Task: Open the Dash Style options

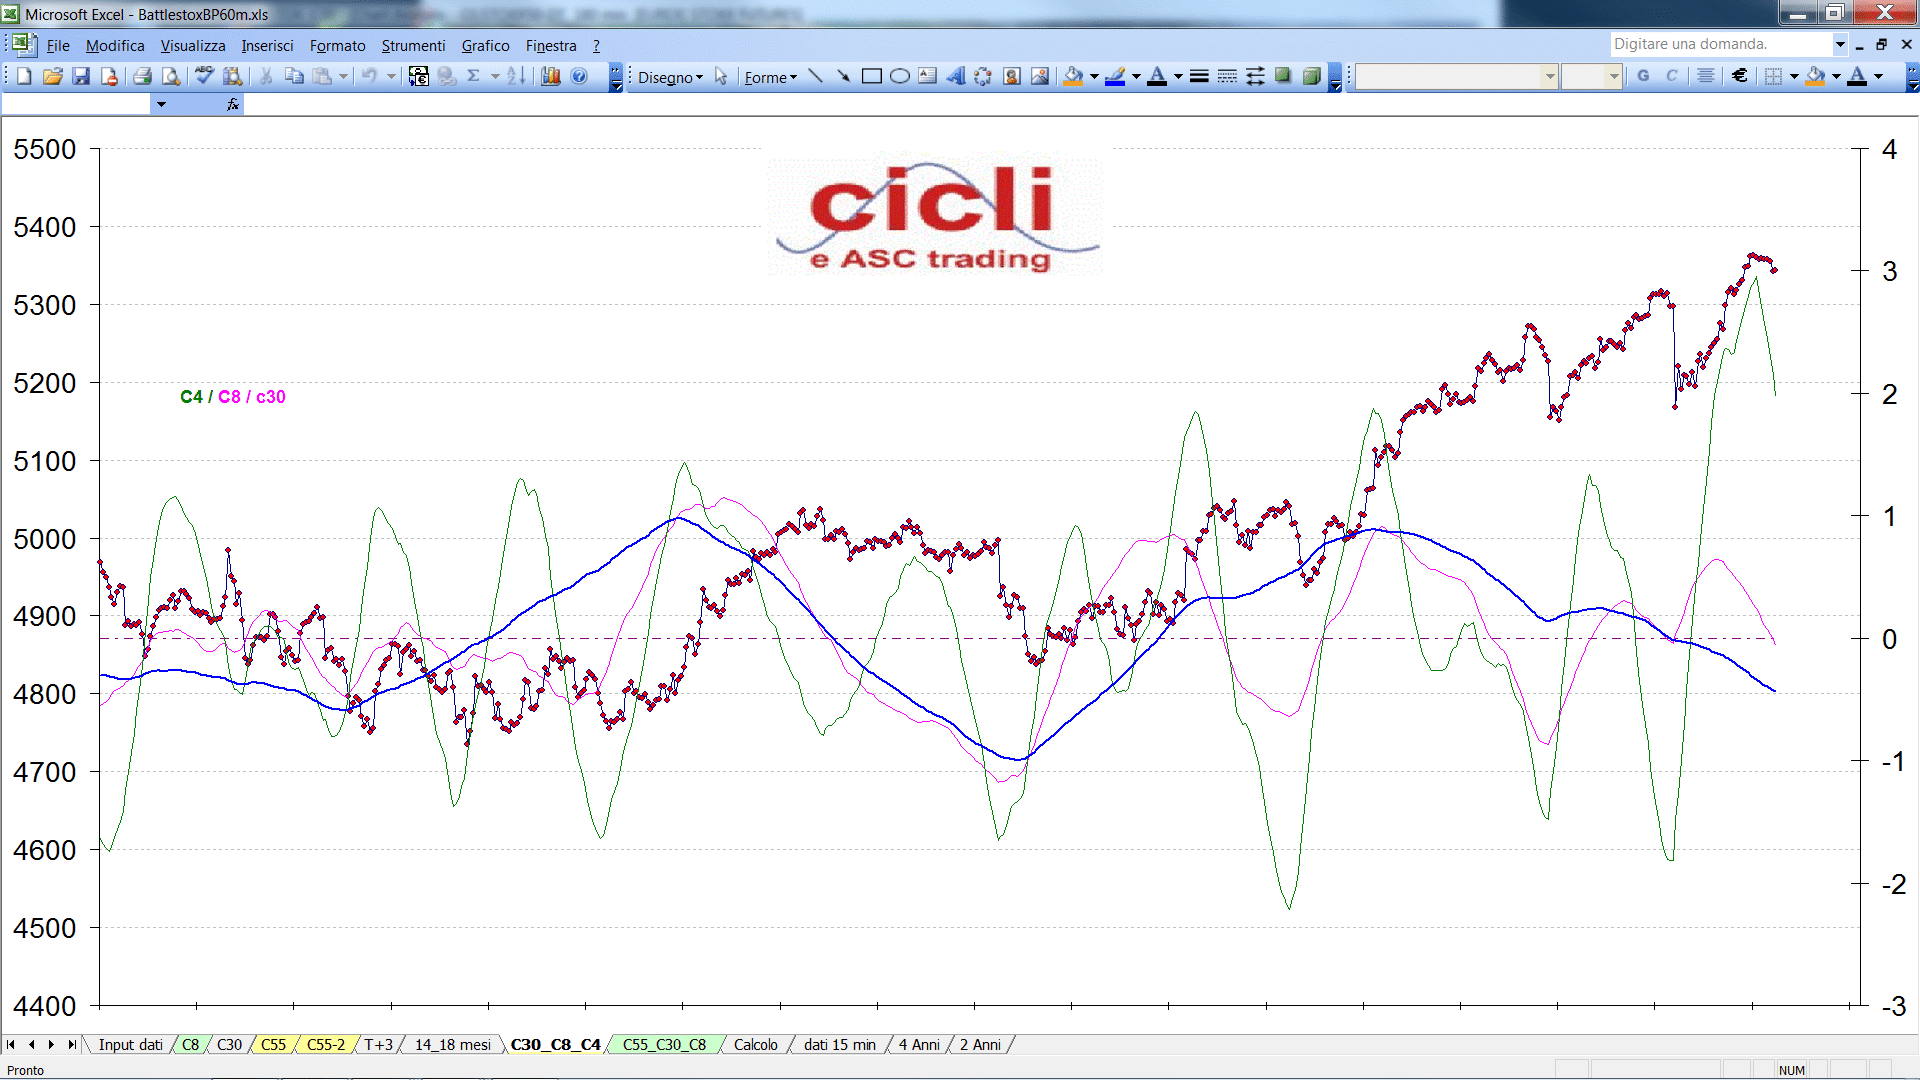Action: [1227, 76]
